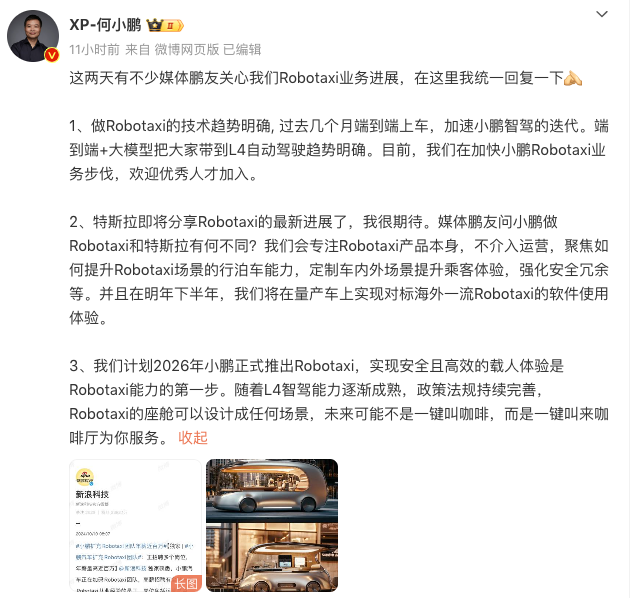Click the 已编辑 edited label

pyautogui.click(x=241, y=49)
